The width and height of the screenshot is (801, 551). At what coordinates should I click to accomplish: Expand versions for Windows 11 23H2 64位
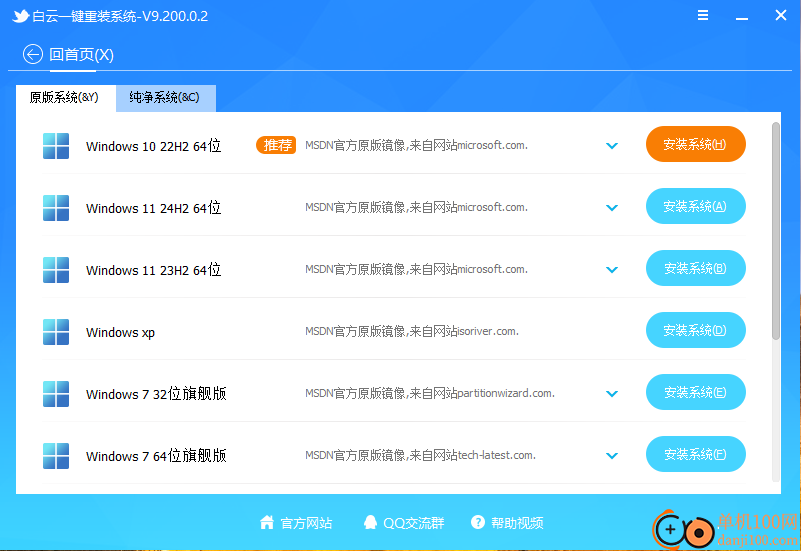(x=612, y=270)
